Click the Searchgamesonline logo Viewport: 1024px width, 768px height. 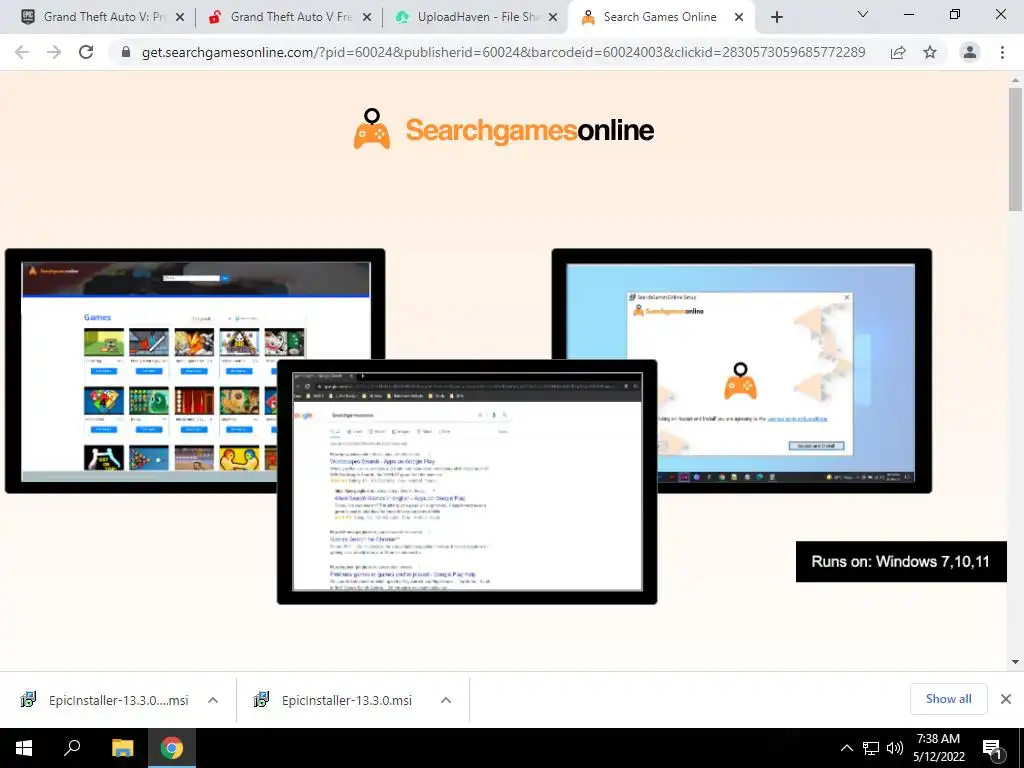[x=504, y=129]
